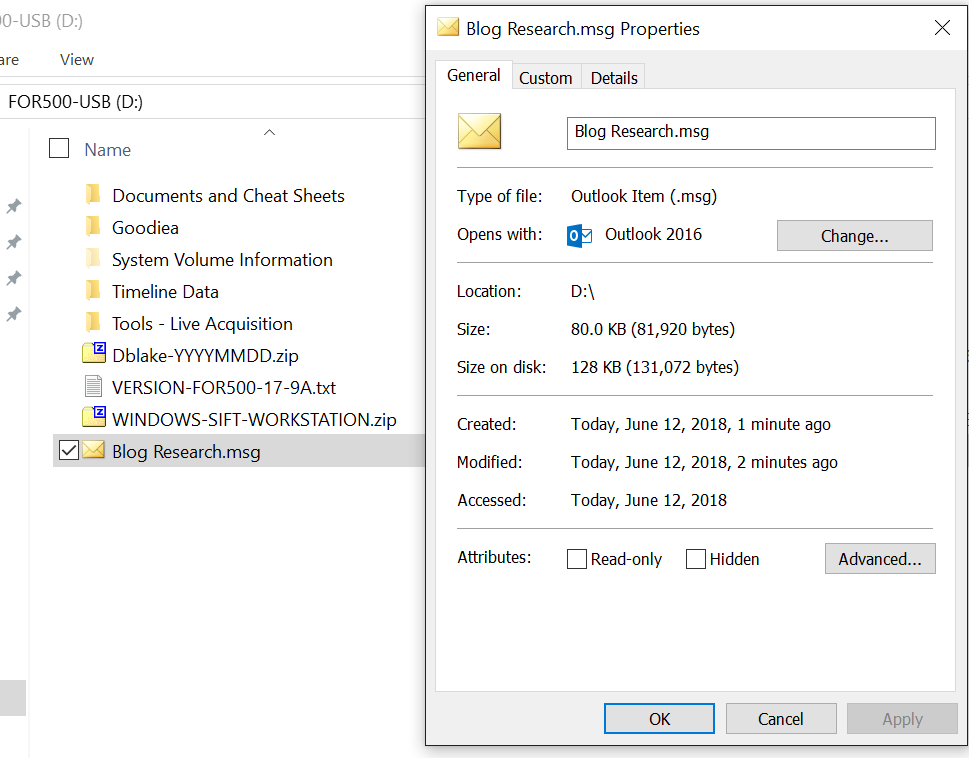969x758 pixels.
Task: Click the VERSION-FOR500-17-9A.txt text file icon
Action: coord(93,387)
